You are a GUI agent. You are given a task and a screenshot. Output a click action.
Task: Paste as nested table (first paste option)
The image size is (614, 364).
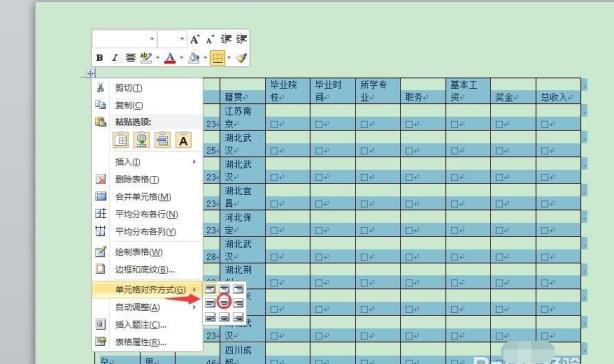click(121, 140)
